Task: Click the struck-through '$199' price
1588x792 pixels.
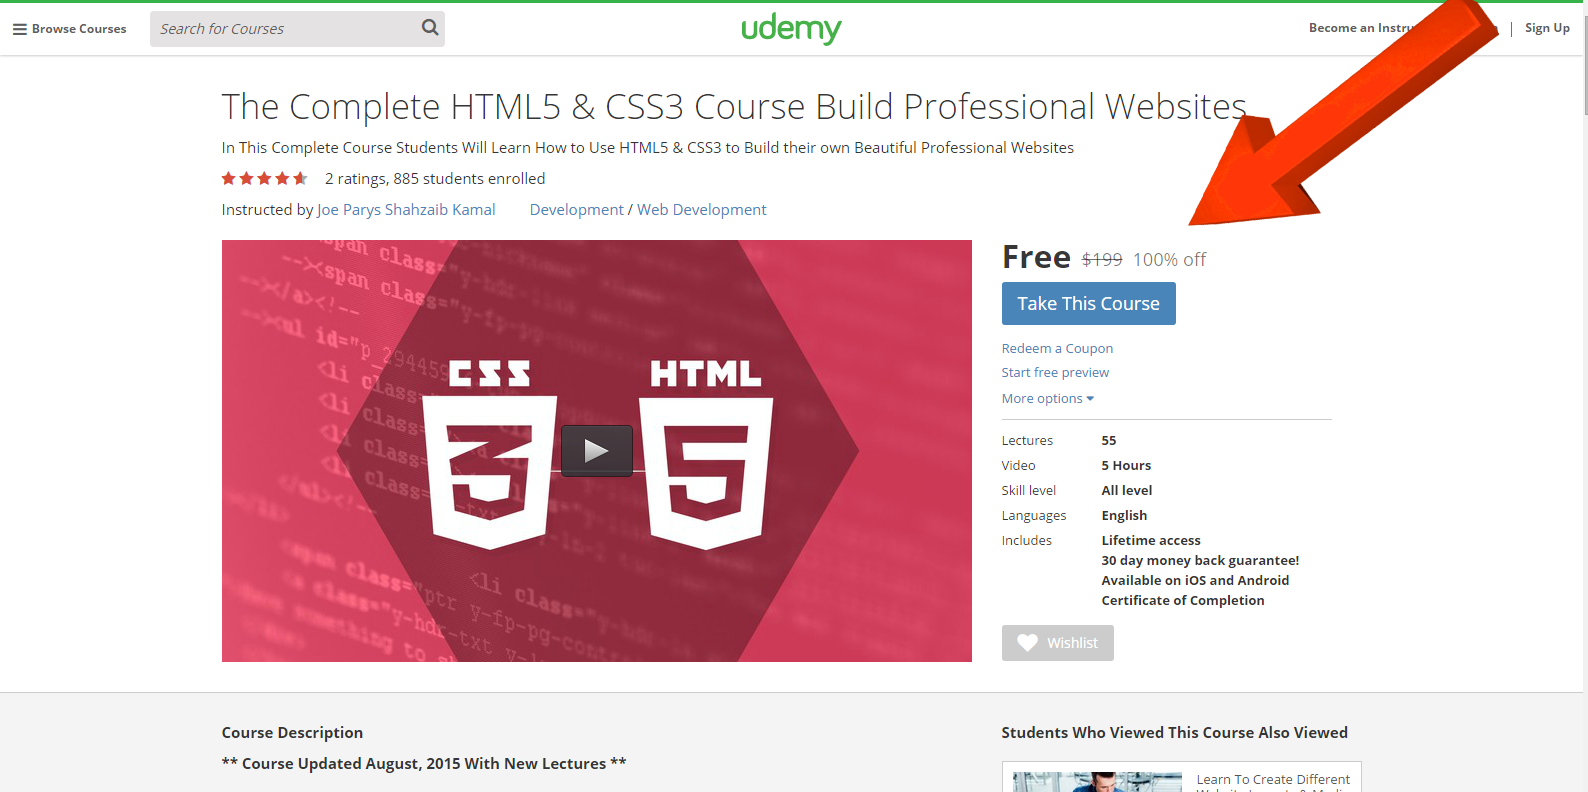Action: point(1102,260)
